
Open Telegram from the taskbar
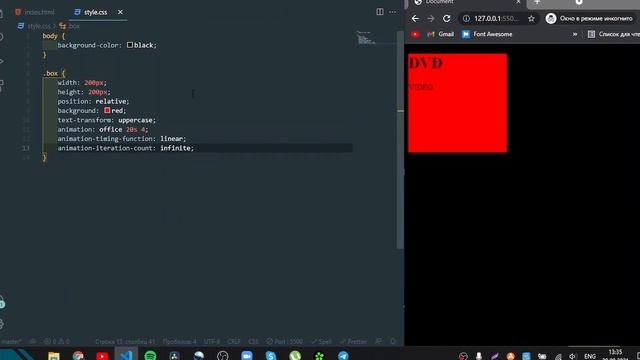343,356
